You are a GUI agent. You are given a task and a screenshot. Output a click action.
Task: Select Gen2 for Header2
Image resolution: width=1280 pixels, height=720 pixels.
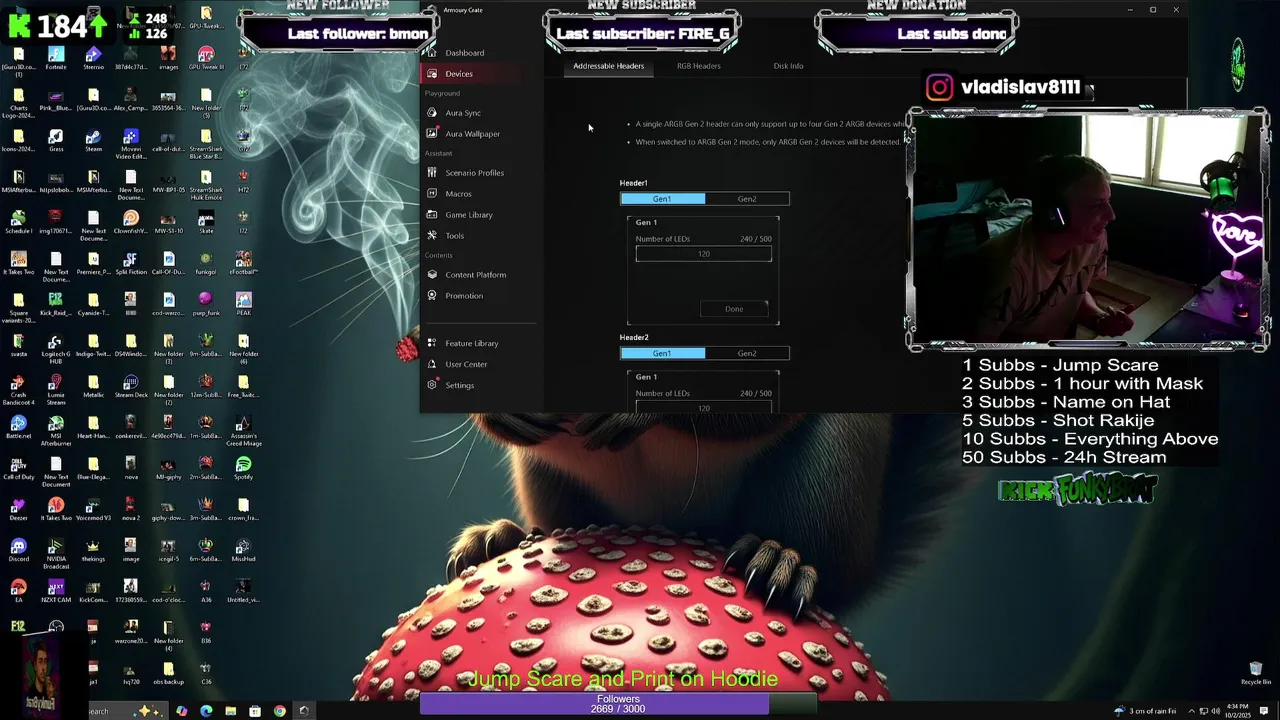click(x=747, y=353)
